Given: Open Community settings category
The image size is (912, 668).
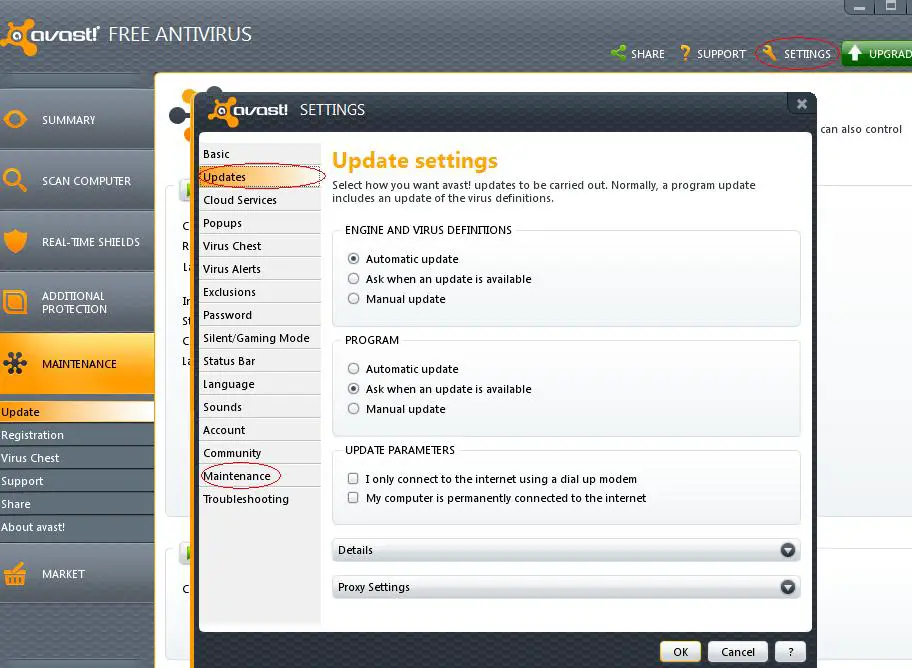Looking at the screenshot, I should (x=259, y=453).
